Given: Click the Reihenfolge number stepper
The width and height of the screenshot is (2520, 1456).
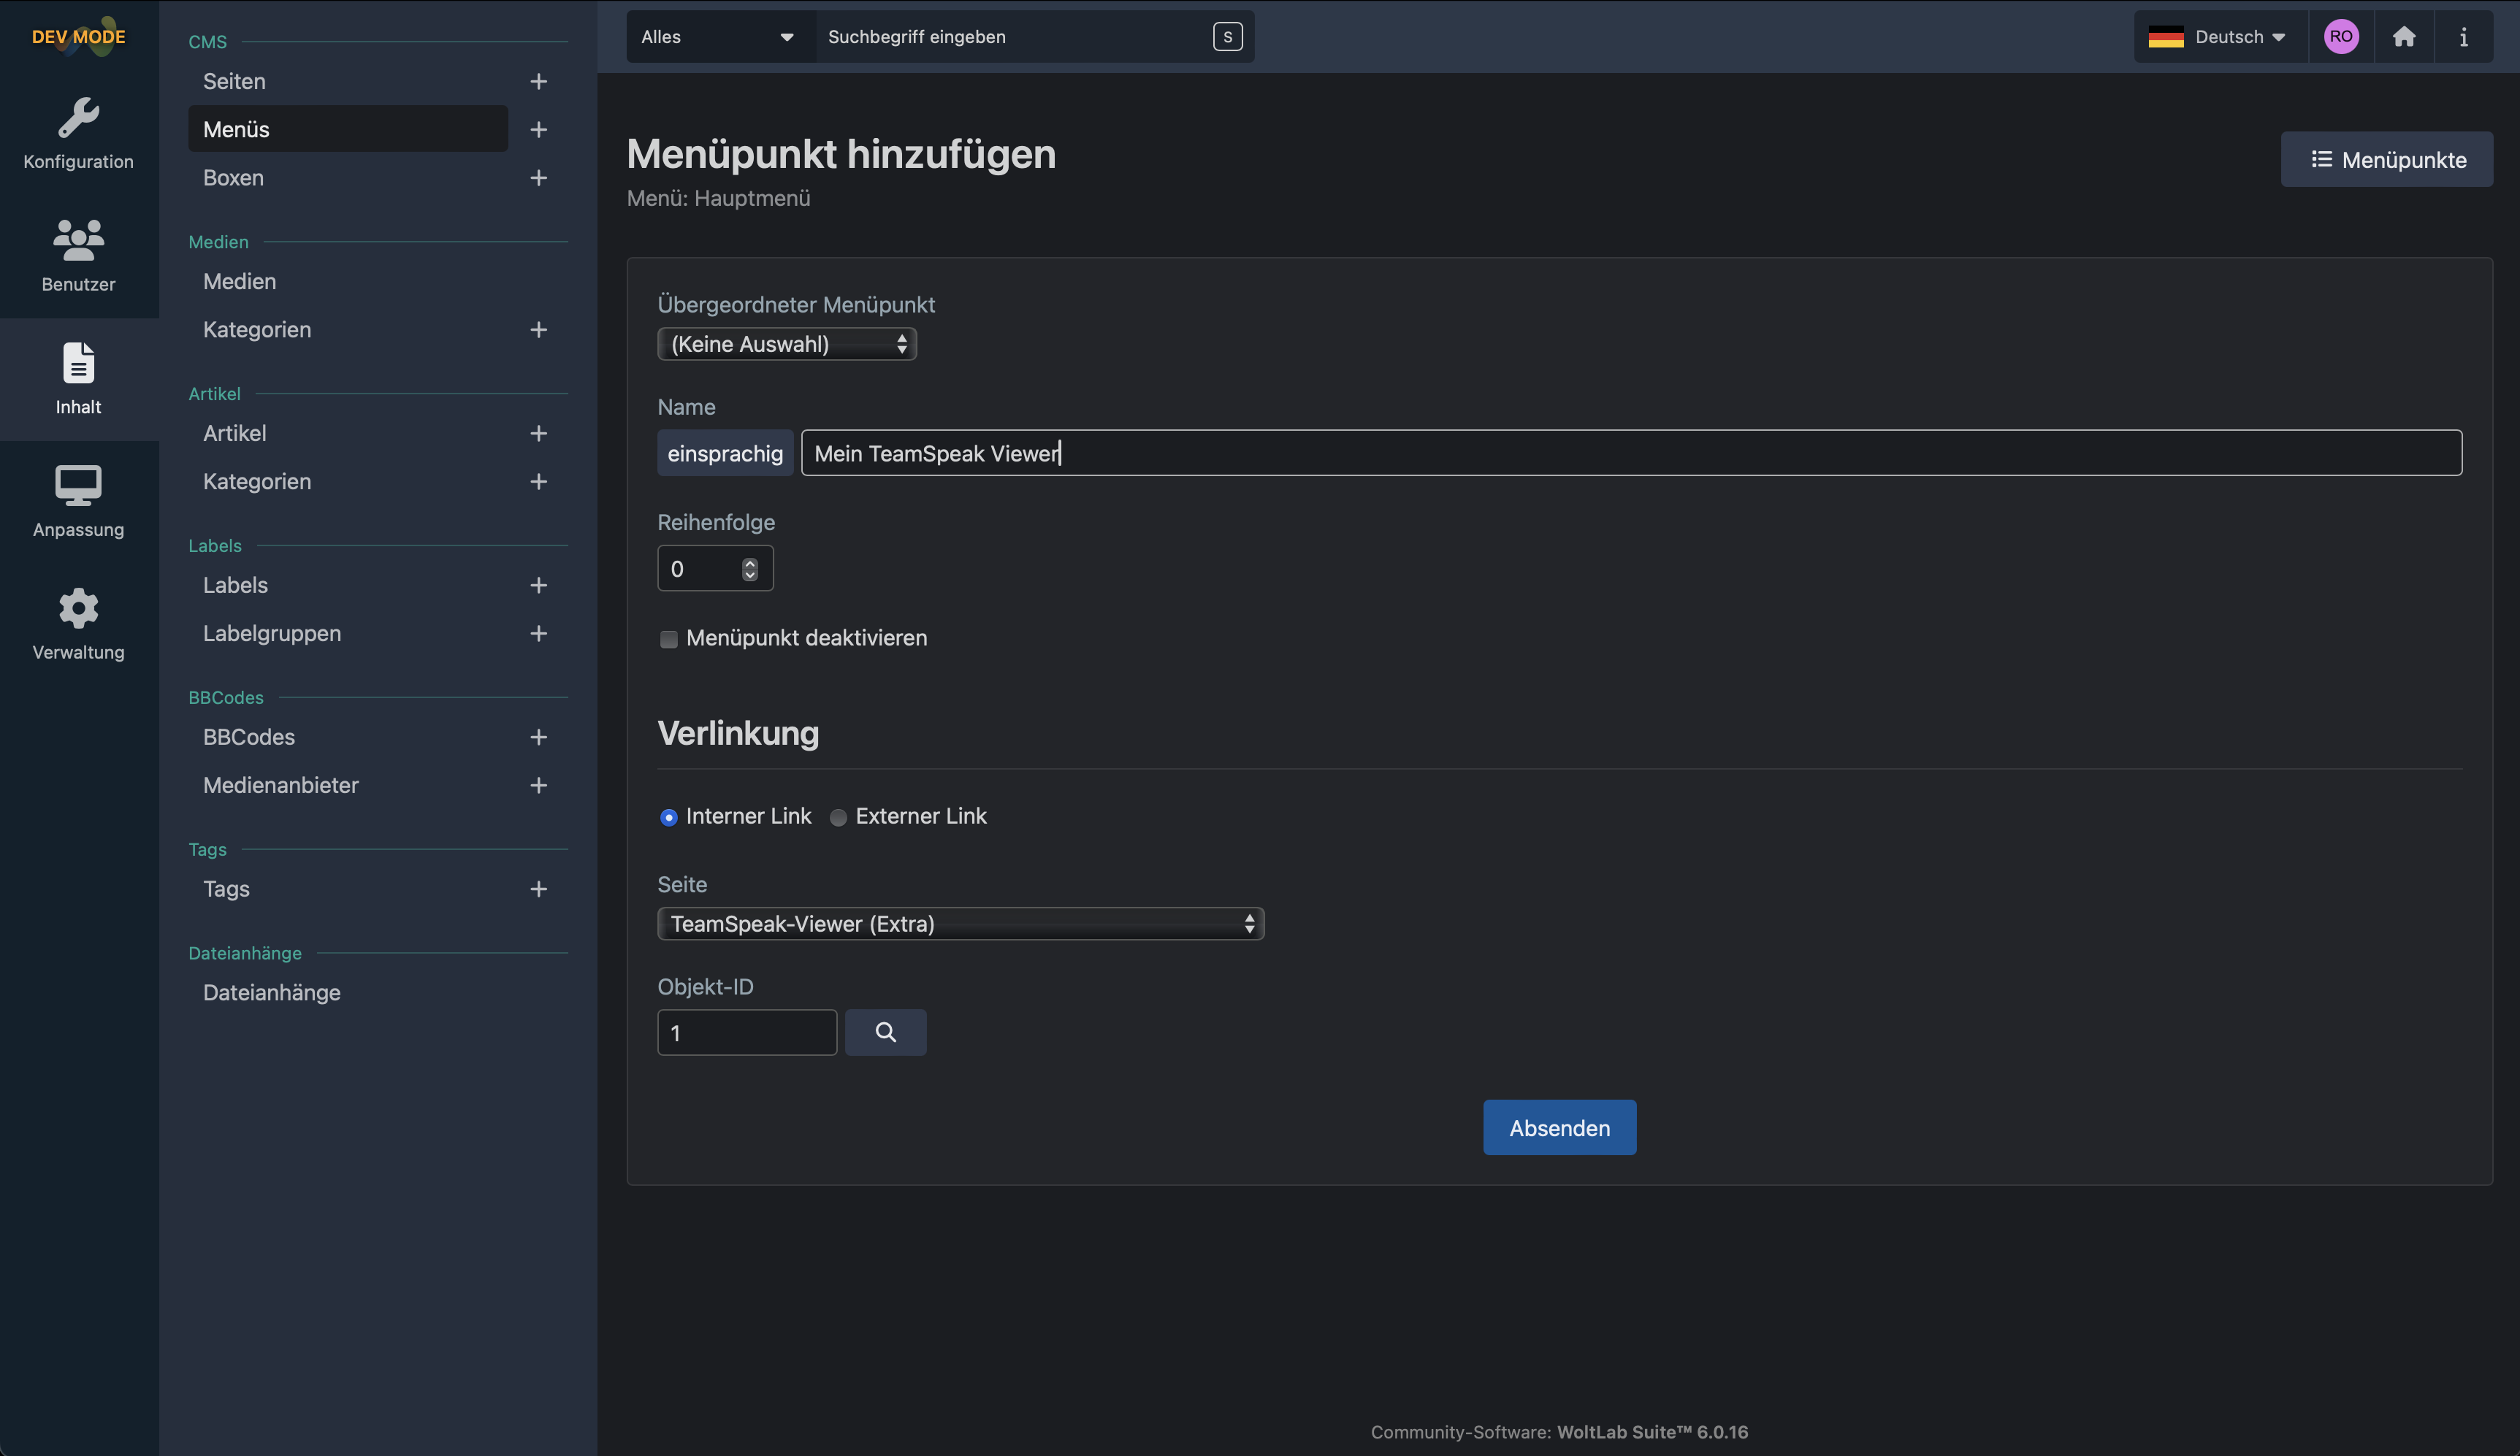Looking at the screenshot, I should (x=750, y=569).
